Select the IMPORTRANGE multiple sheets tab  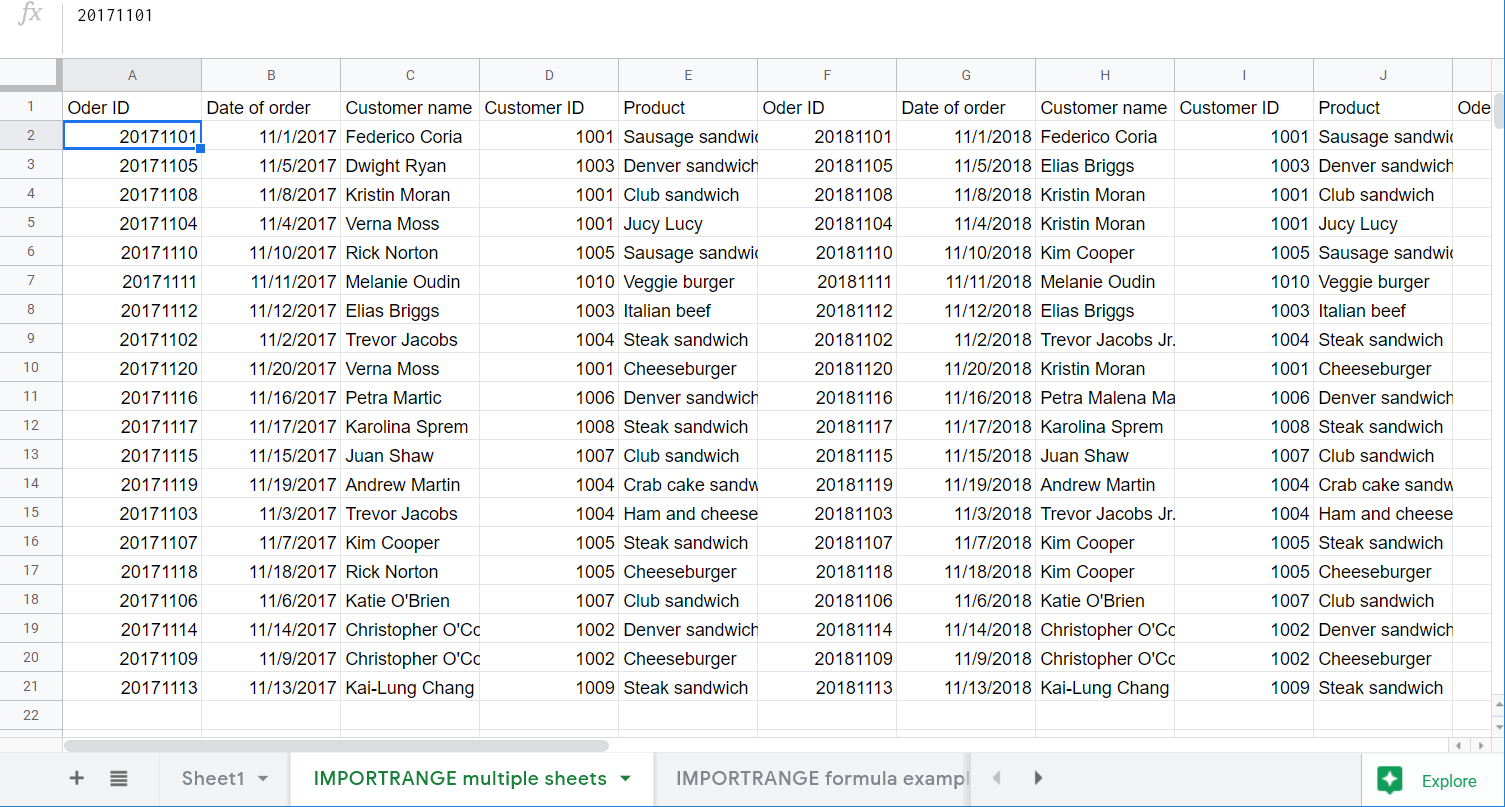(x=460, y=777)
